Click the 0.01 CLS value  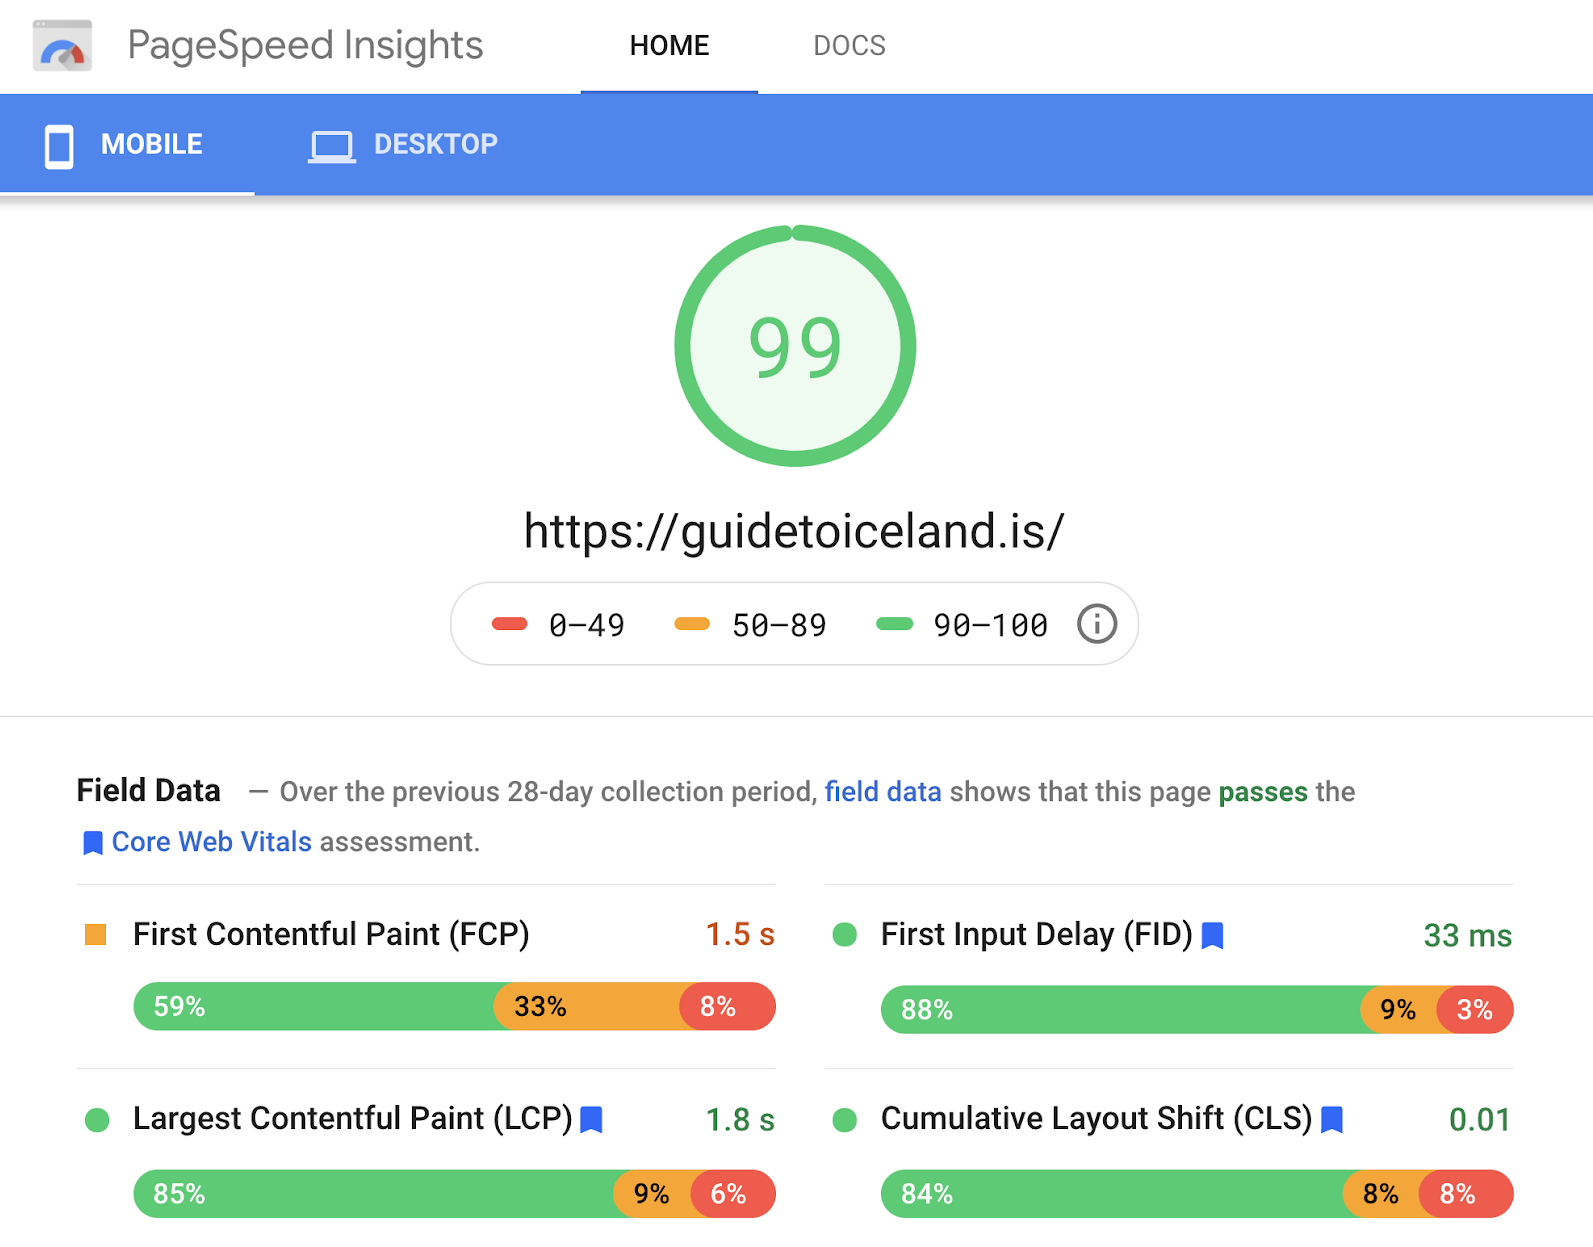1480,1120
